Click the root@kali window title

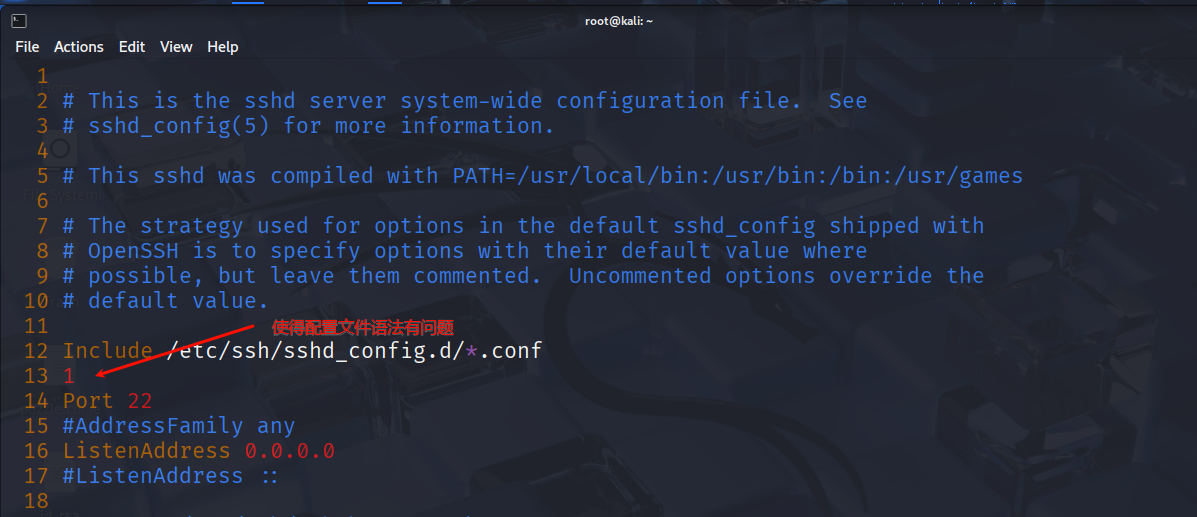click(618, 20)
